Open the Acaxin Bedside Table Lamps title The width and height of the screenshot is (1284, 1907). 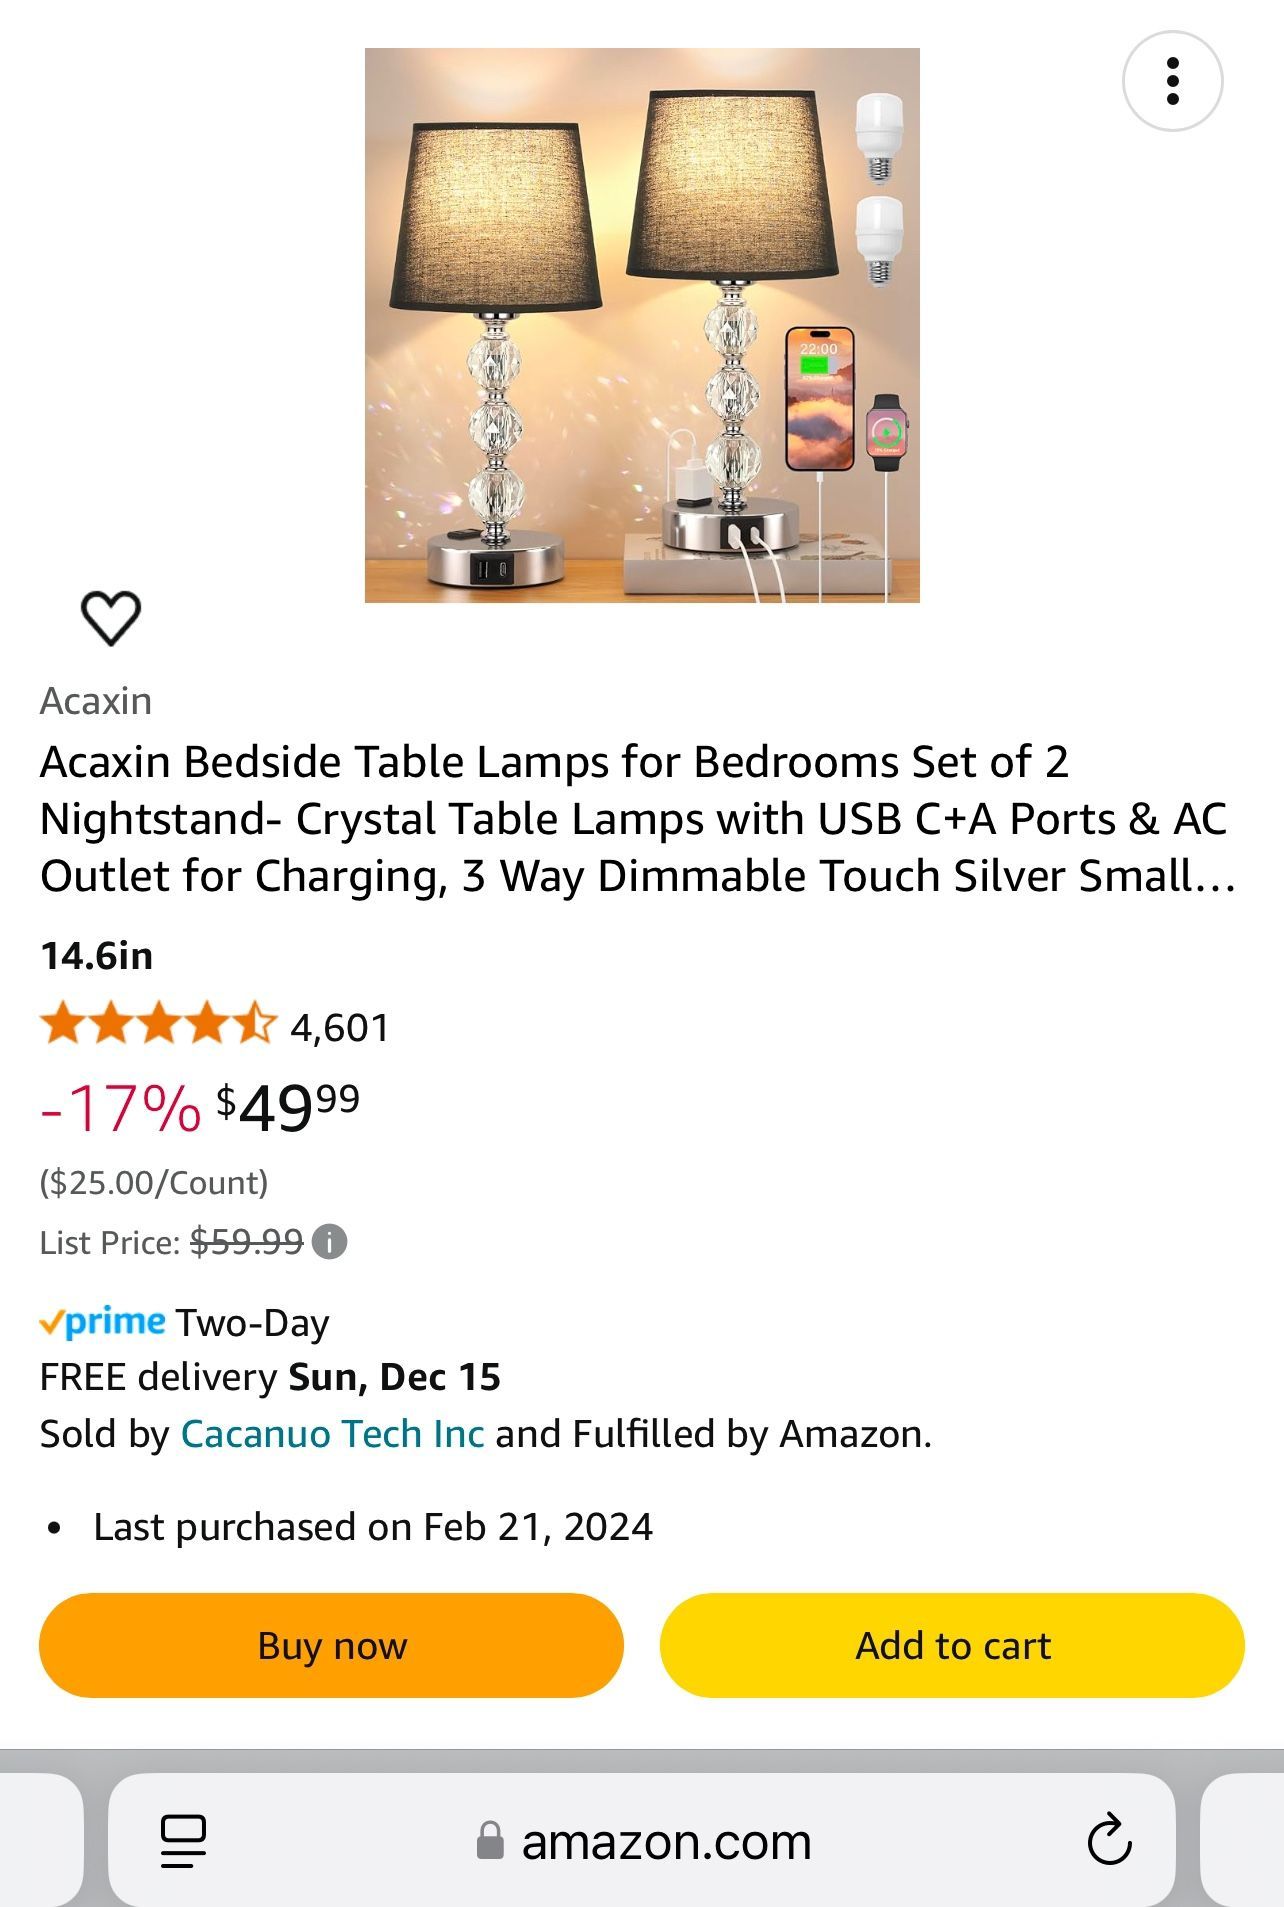click(x=638, y=818)
